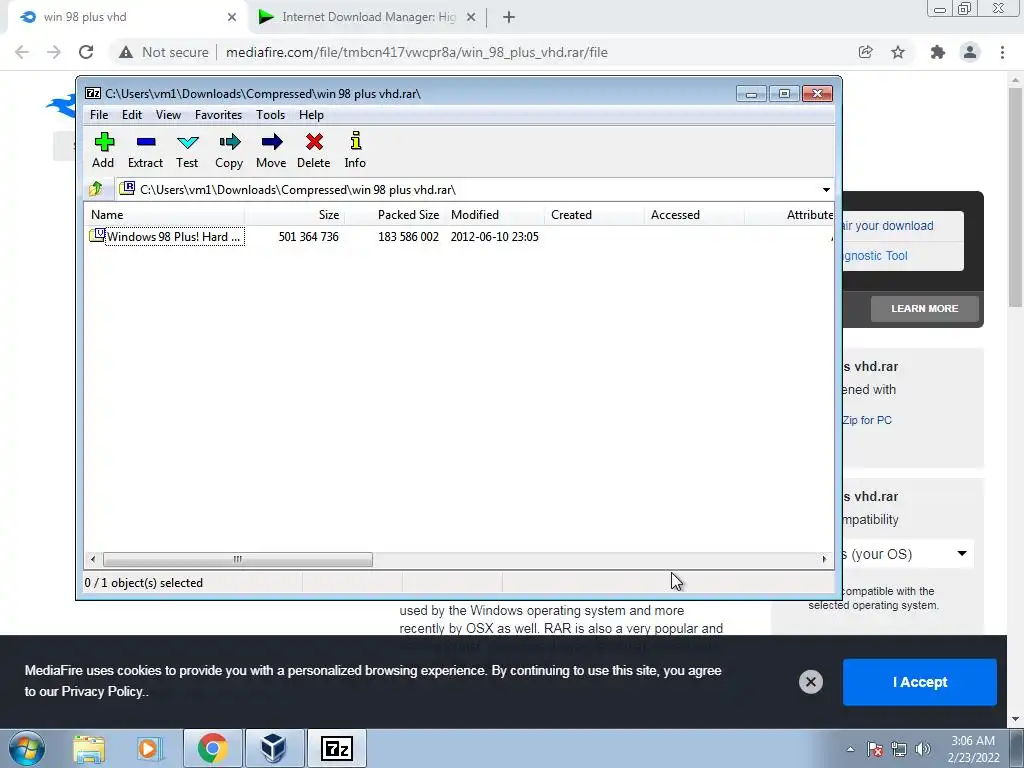Expand the 7-Zip address path dropdown

[x=826, y=190]
